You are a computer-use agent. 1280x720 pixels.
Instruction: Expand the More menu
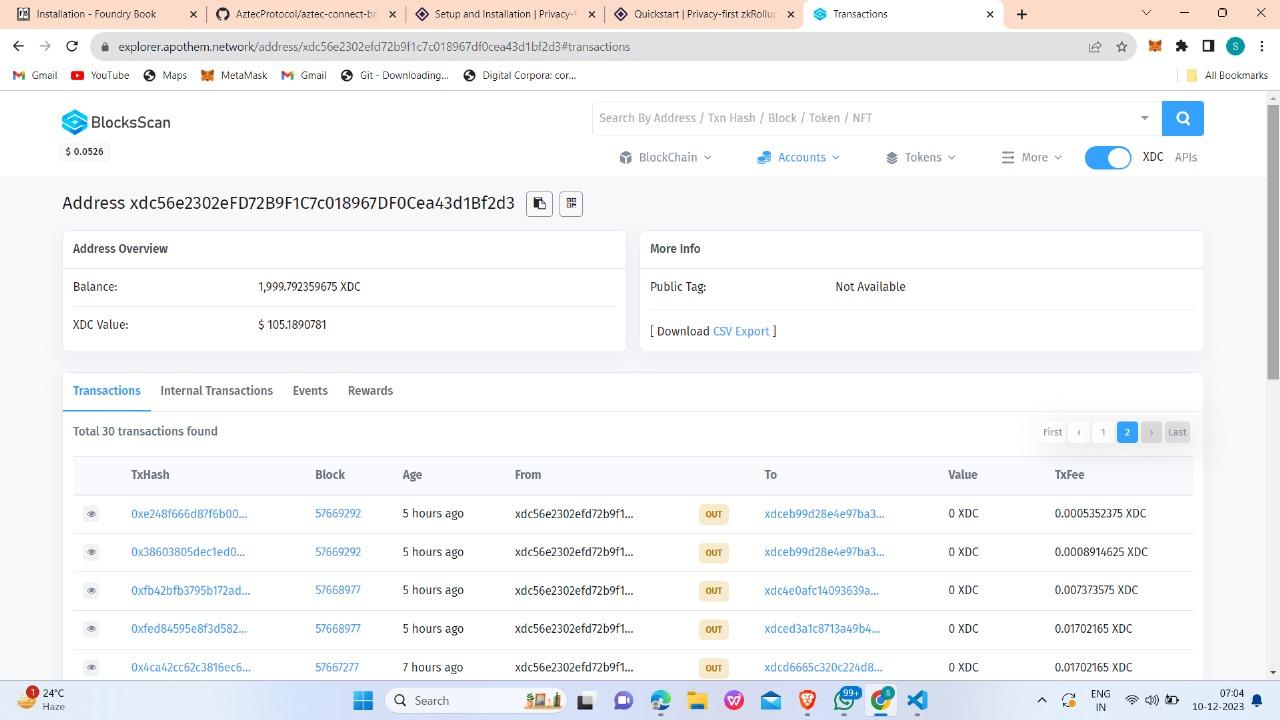(1031, 157)
